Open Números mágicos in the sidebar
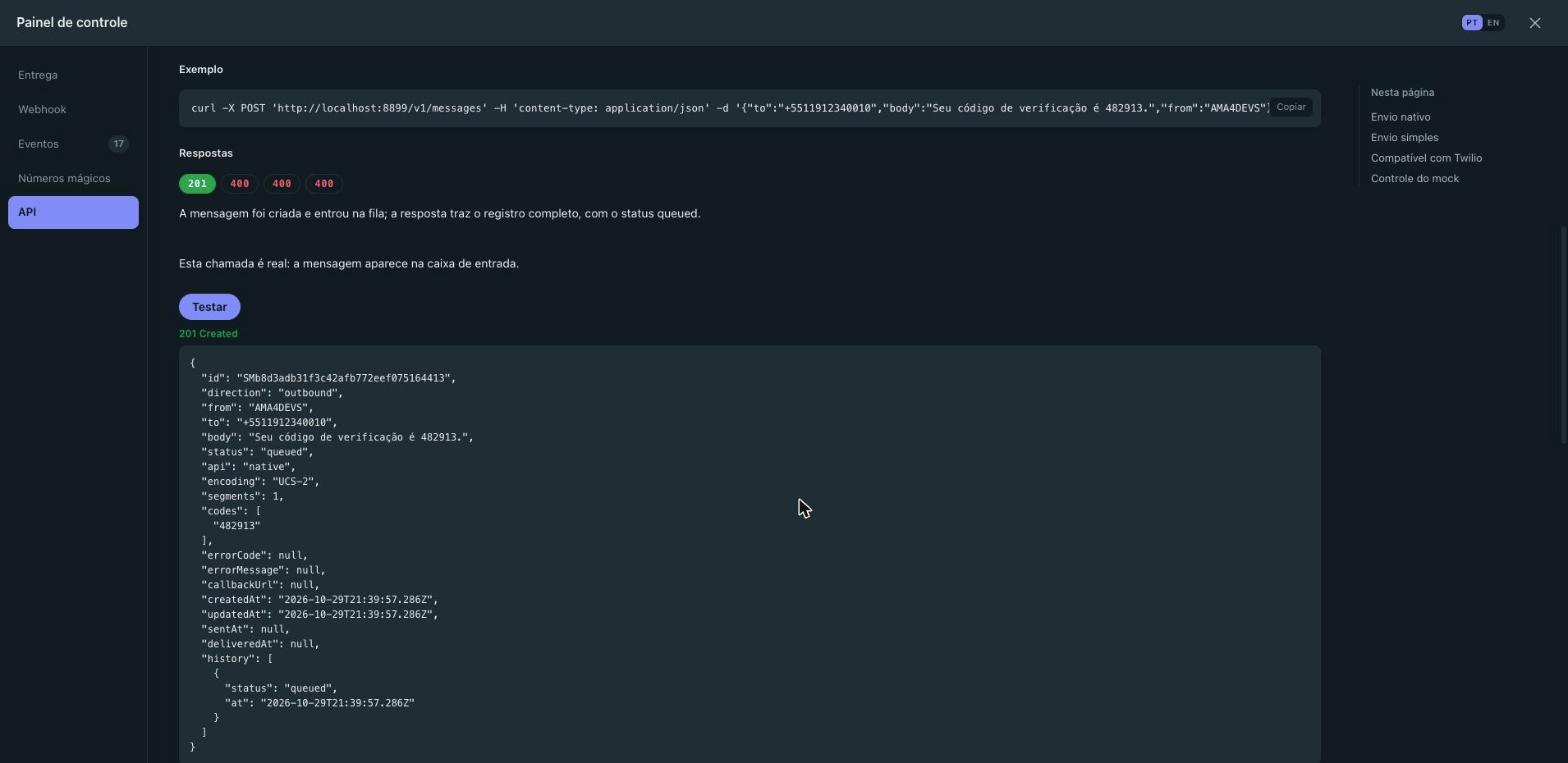1568x763 pixels. (73, 178)
